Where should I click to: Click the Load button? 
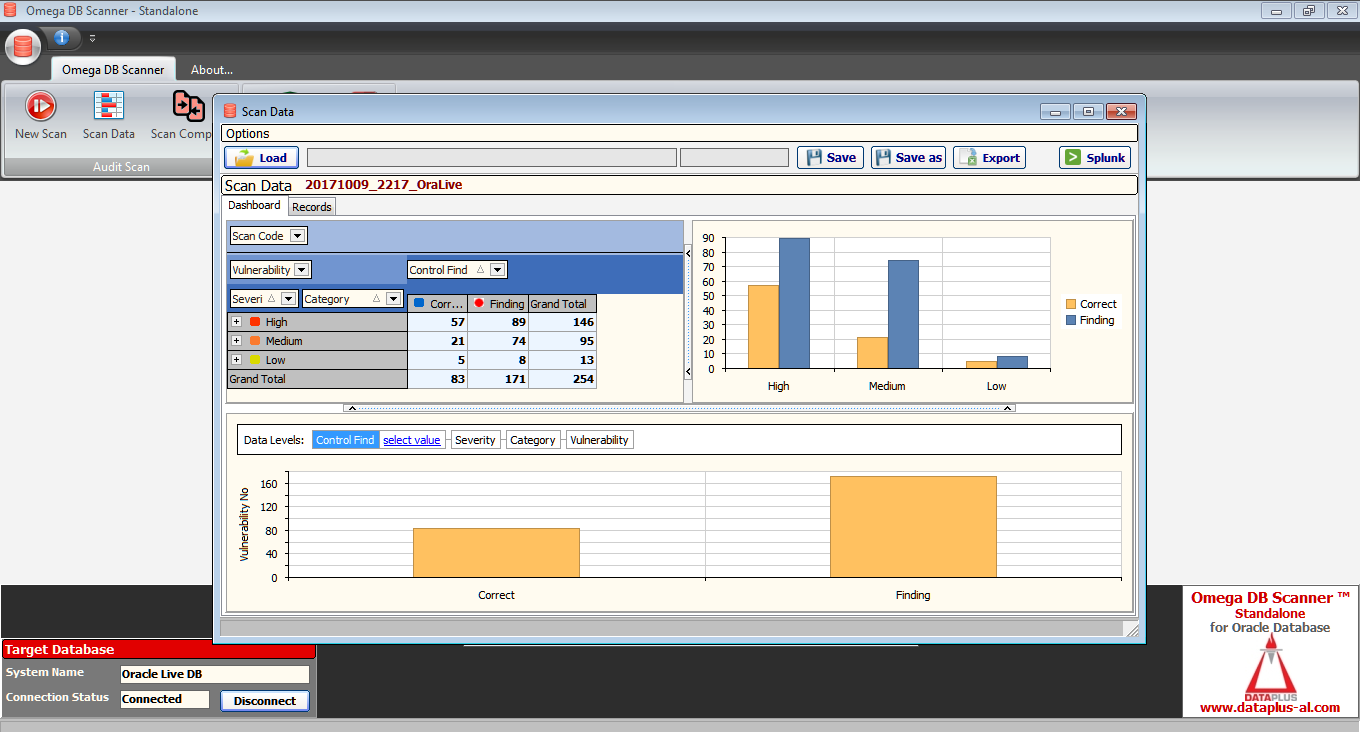pos(261,157)
